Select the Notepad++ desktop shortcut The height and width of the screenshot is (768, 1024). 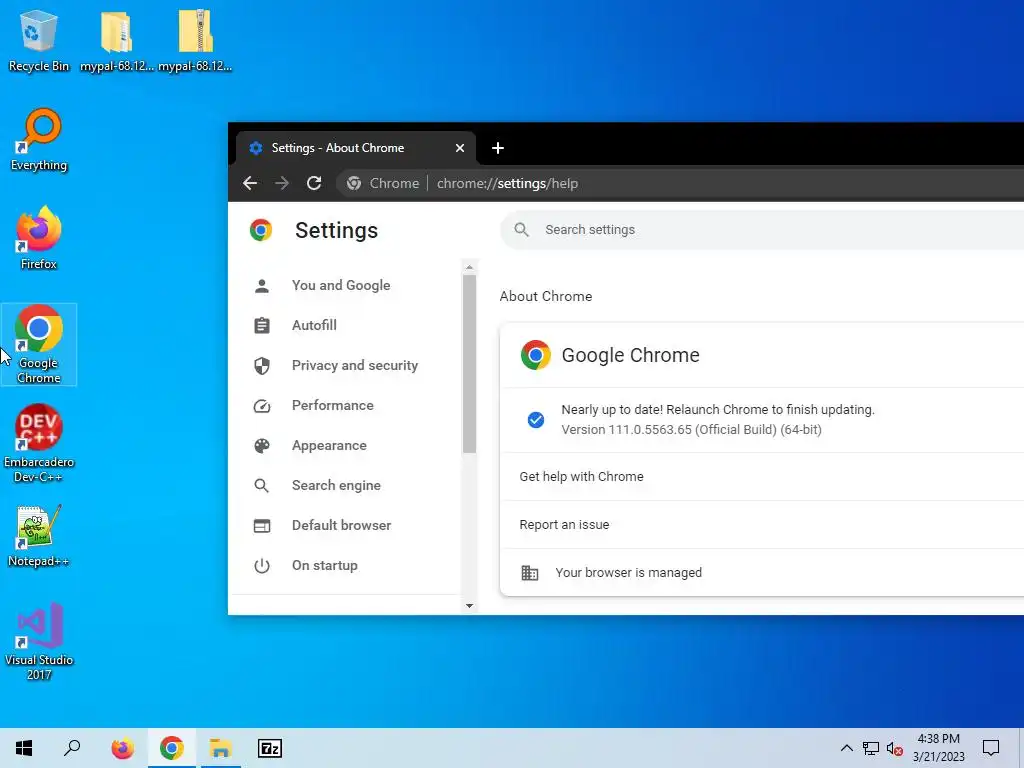tap(39, 536)
